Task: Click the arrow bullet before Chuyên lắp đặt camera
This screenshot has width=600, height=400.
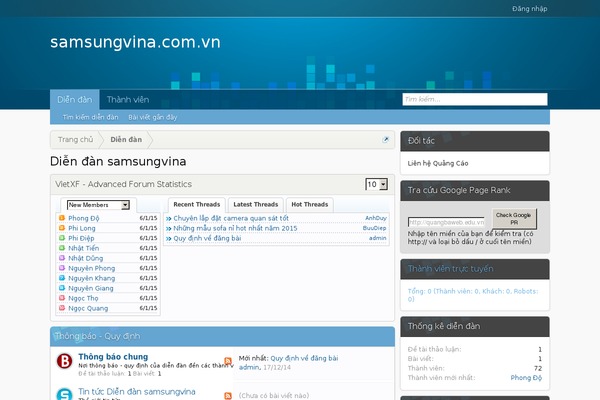Action: (168, 218)
